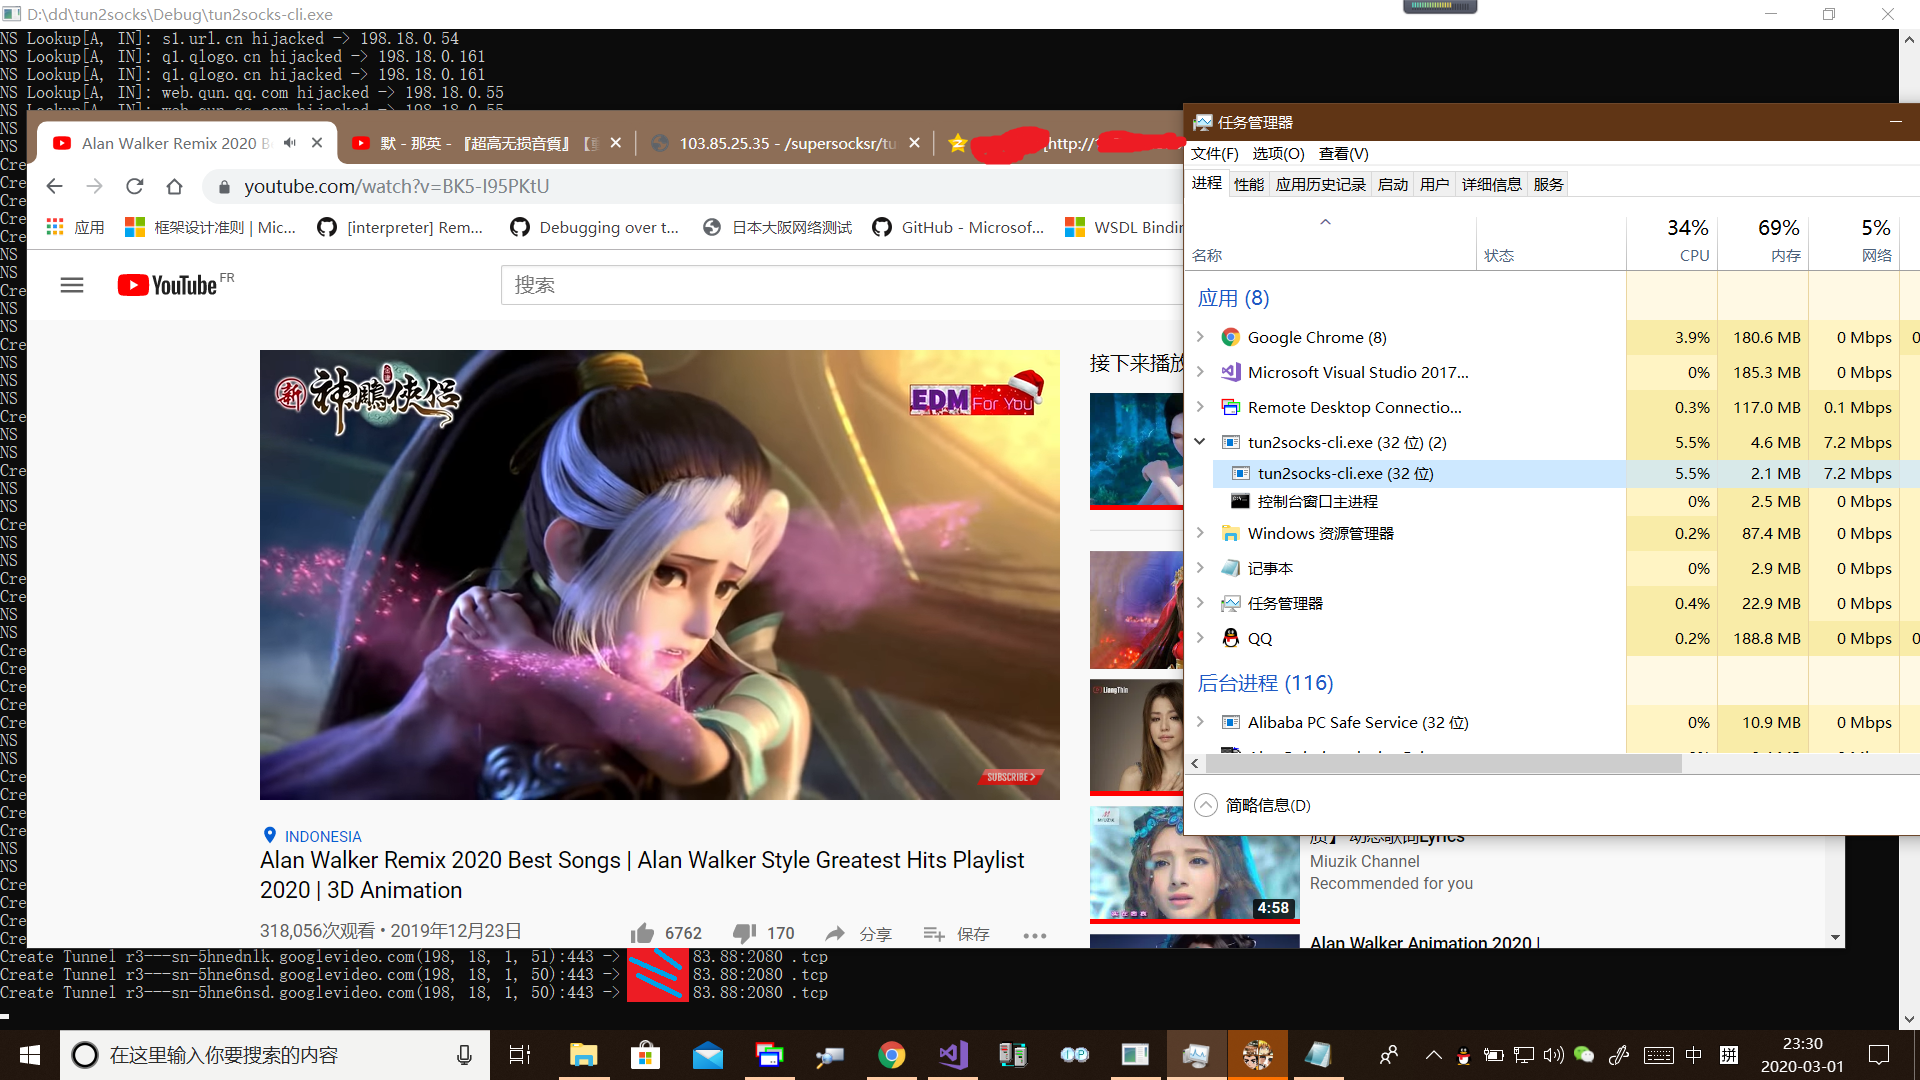The image size is (1920, 1080).
Task: Click the INDONESIA location link
Action: 323,836
